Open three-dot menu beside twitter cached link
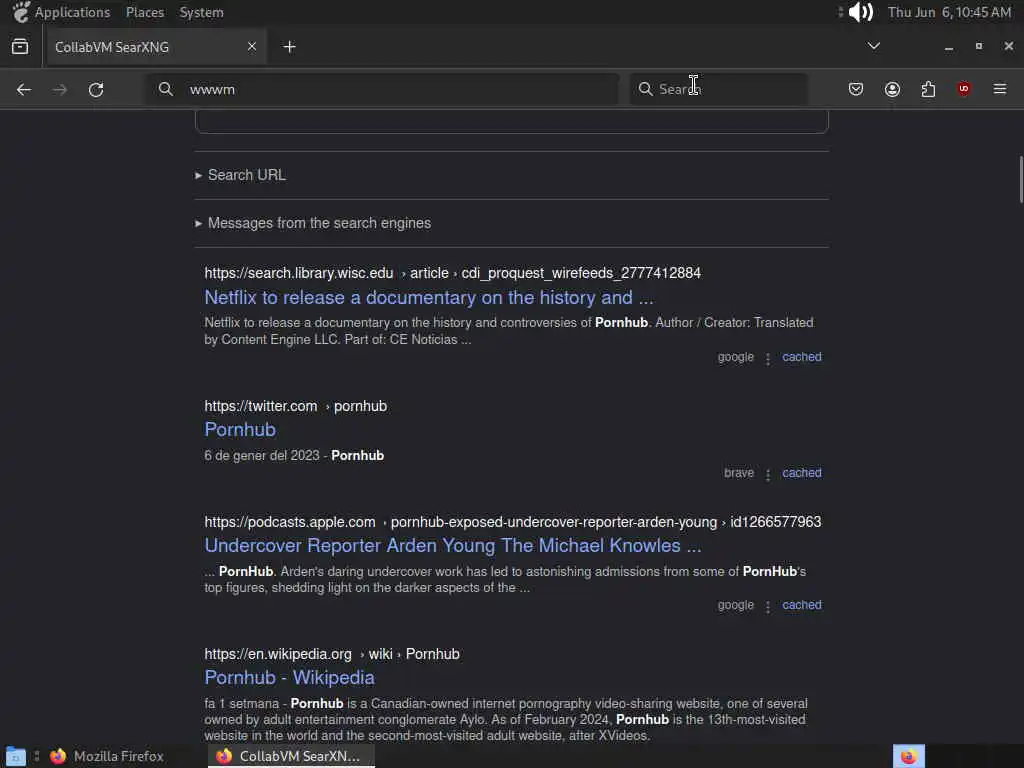 point(768,474)
